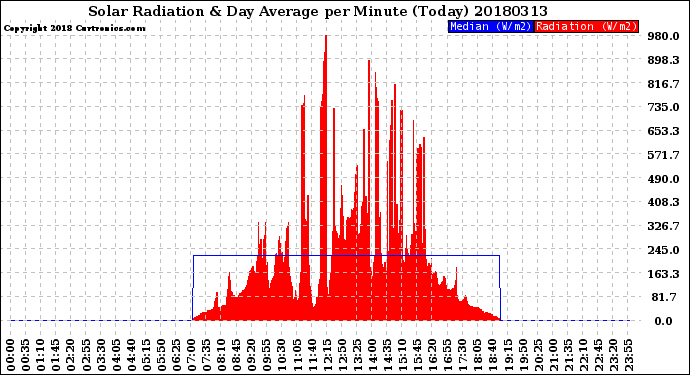Screen dimensions: 690x375
Task: Click the 05:15 time axis label
Action: [x=146, y=355]
